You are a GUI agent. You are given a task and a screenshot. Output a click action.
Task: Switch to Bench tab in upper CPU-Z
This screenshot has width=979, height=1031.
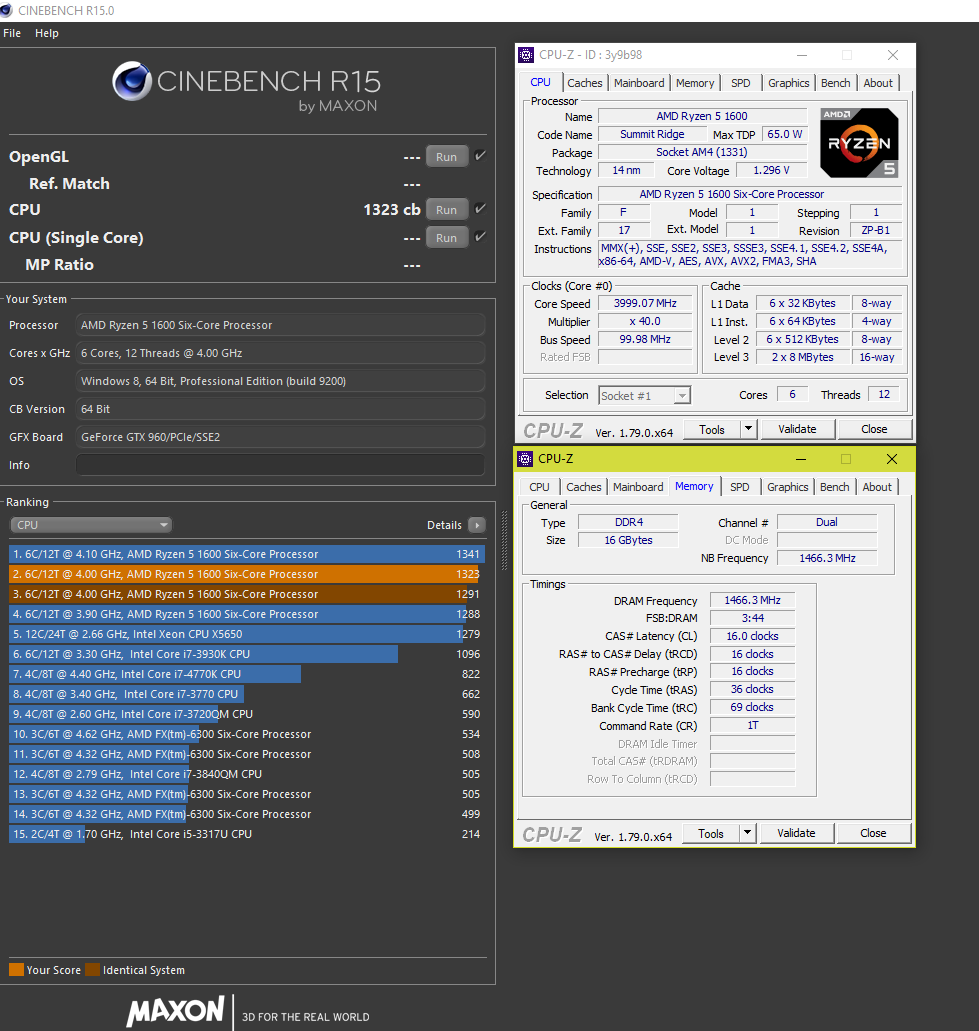point(836,83)
